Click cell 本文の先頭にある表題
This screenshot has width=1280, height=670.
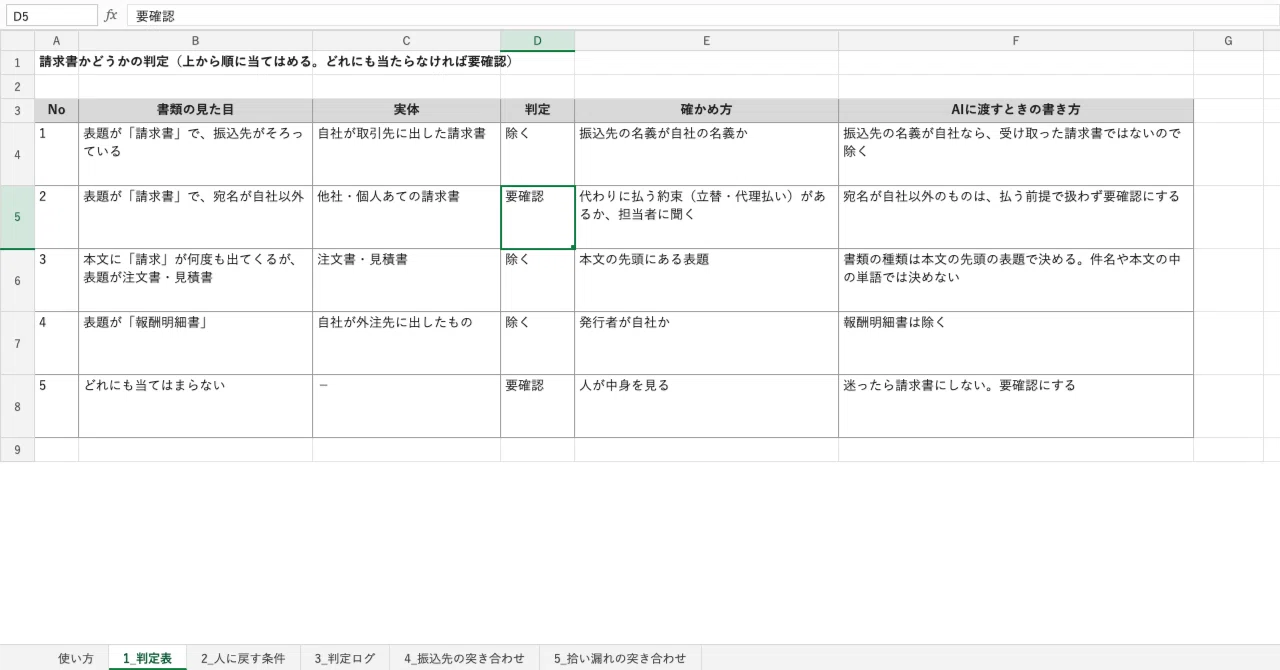[706, 280]
